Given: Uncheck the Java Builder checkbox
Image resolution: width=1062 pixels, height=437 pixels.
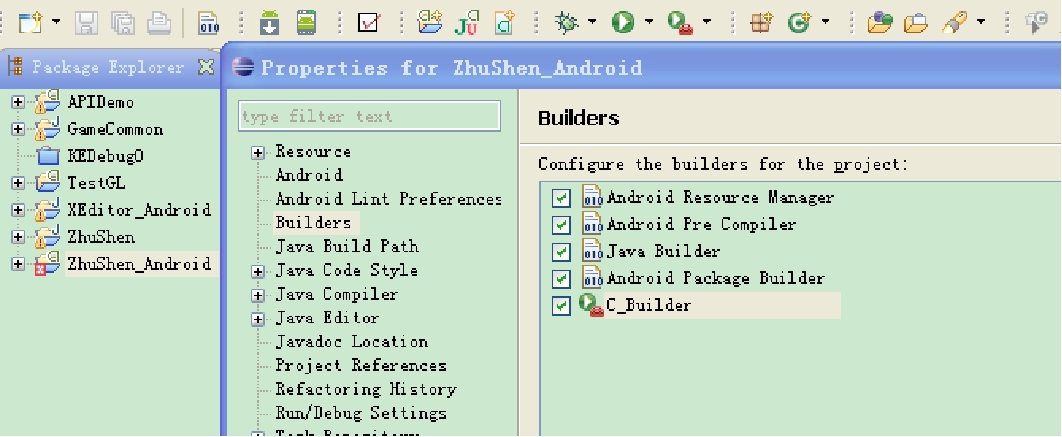Looking at the screenshot, I should point(561,251).
